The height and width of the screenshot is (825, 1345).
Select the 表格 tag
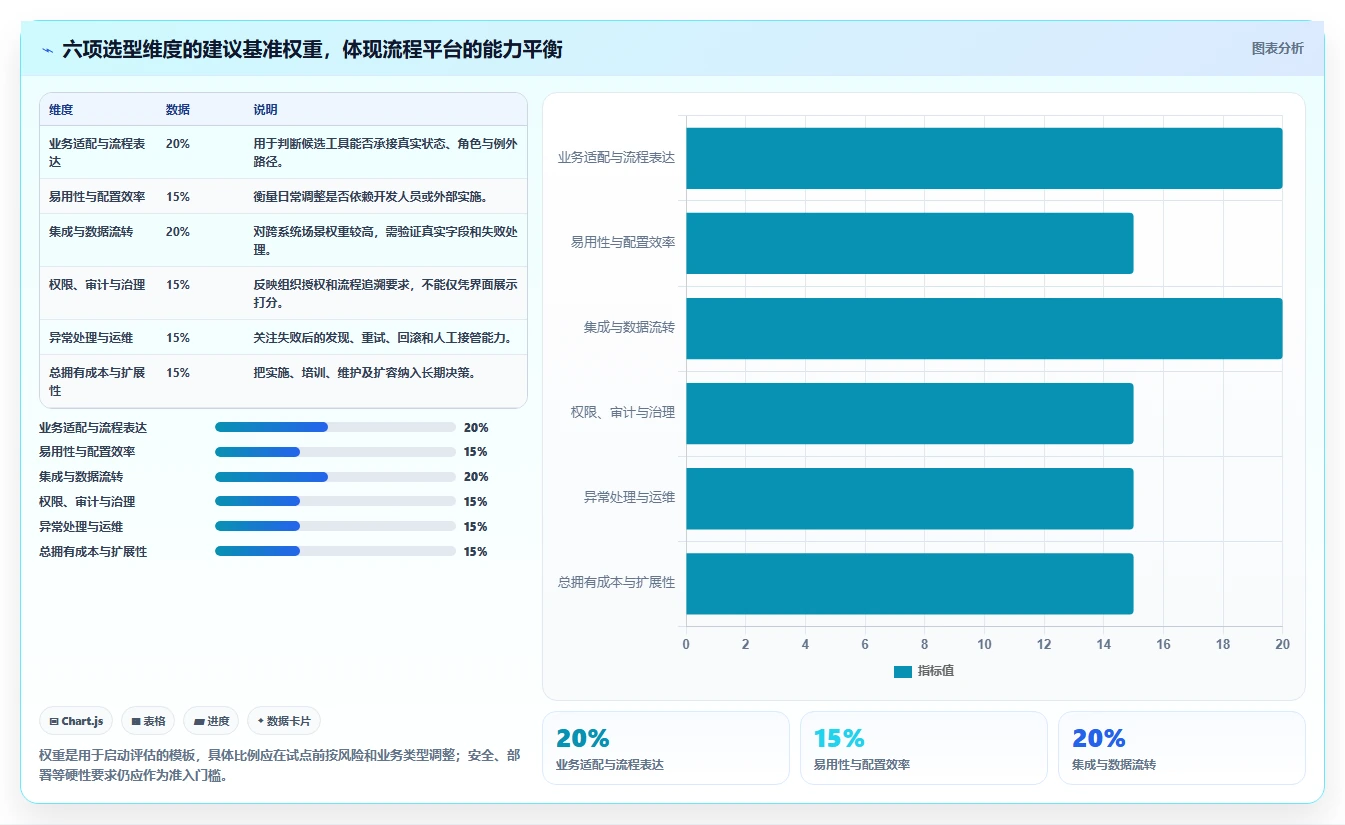point(149,721)
